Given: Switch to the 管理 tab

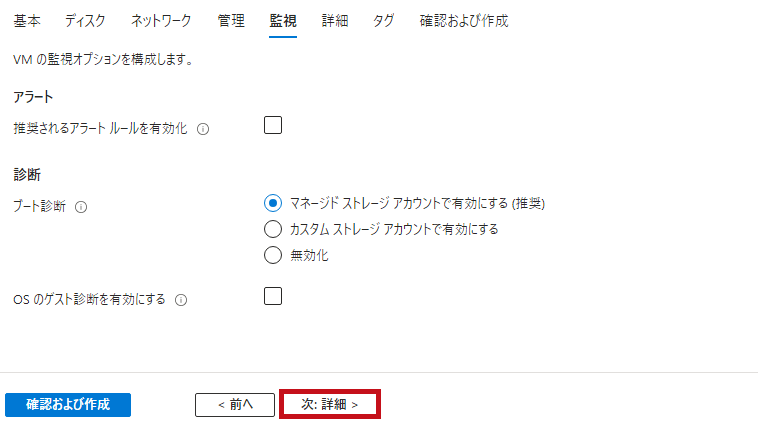Looking at the screenshot, I should point(231,21).
